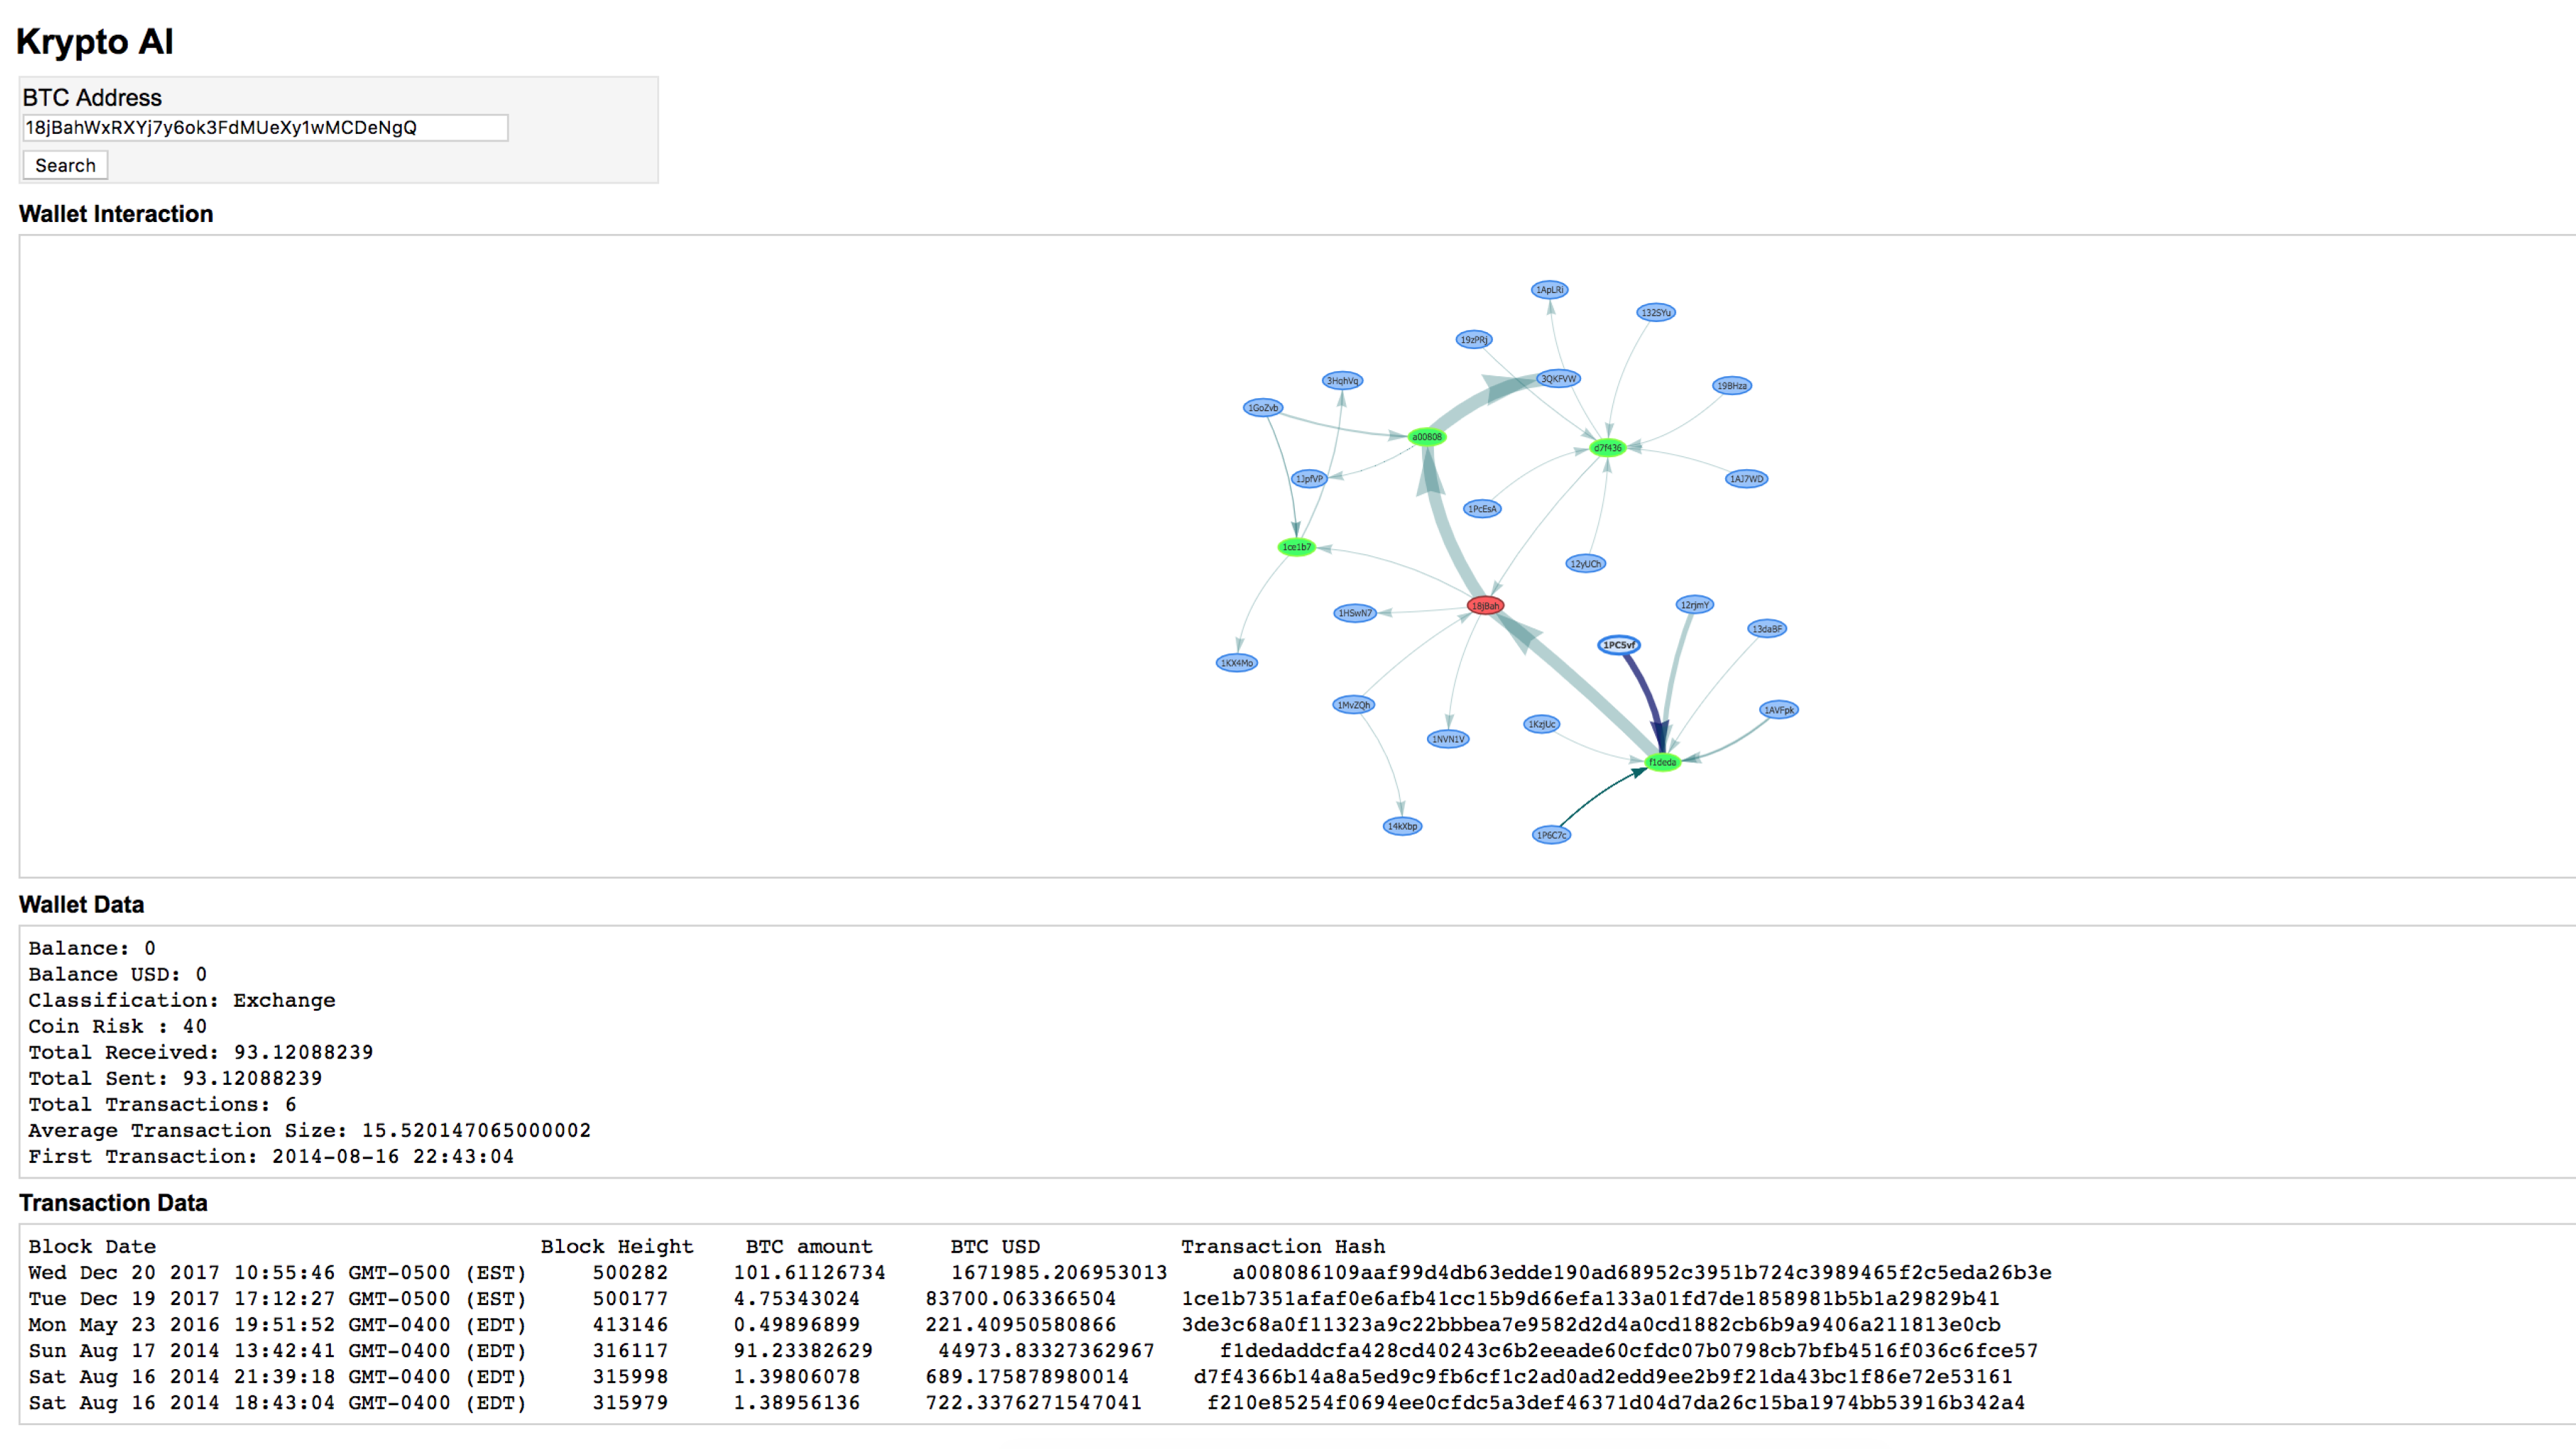
Task: Select the green 1ce1b7 transaction node
Action: [x=1296, y=547]
